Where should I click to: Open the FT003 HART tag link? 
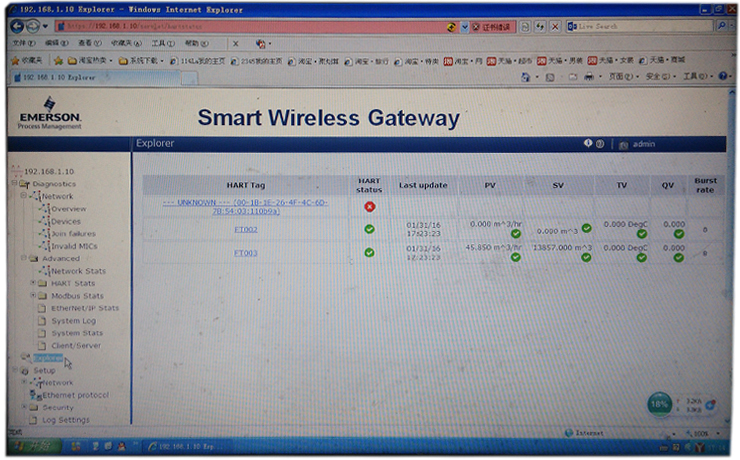[246, 253]
